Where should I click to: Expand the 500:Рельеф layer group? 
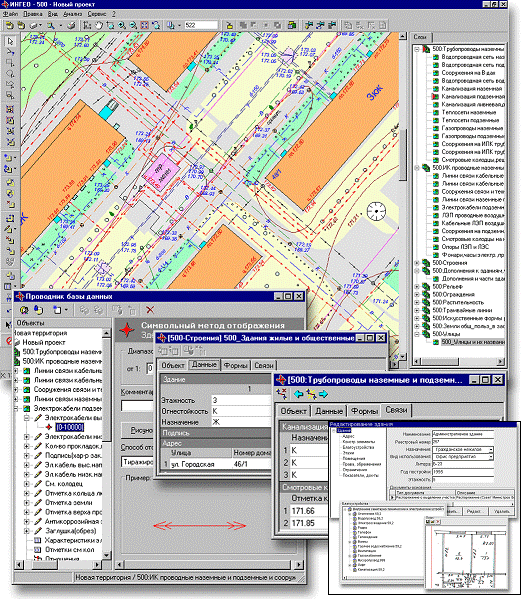coord(417,287)
